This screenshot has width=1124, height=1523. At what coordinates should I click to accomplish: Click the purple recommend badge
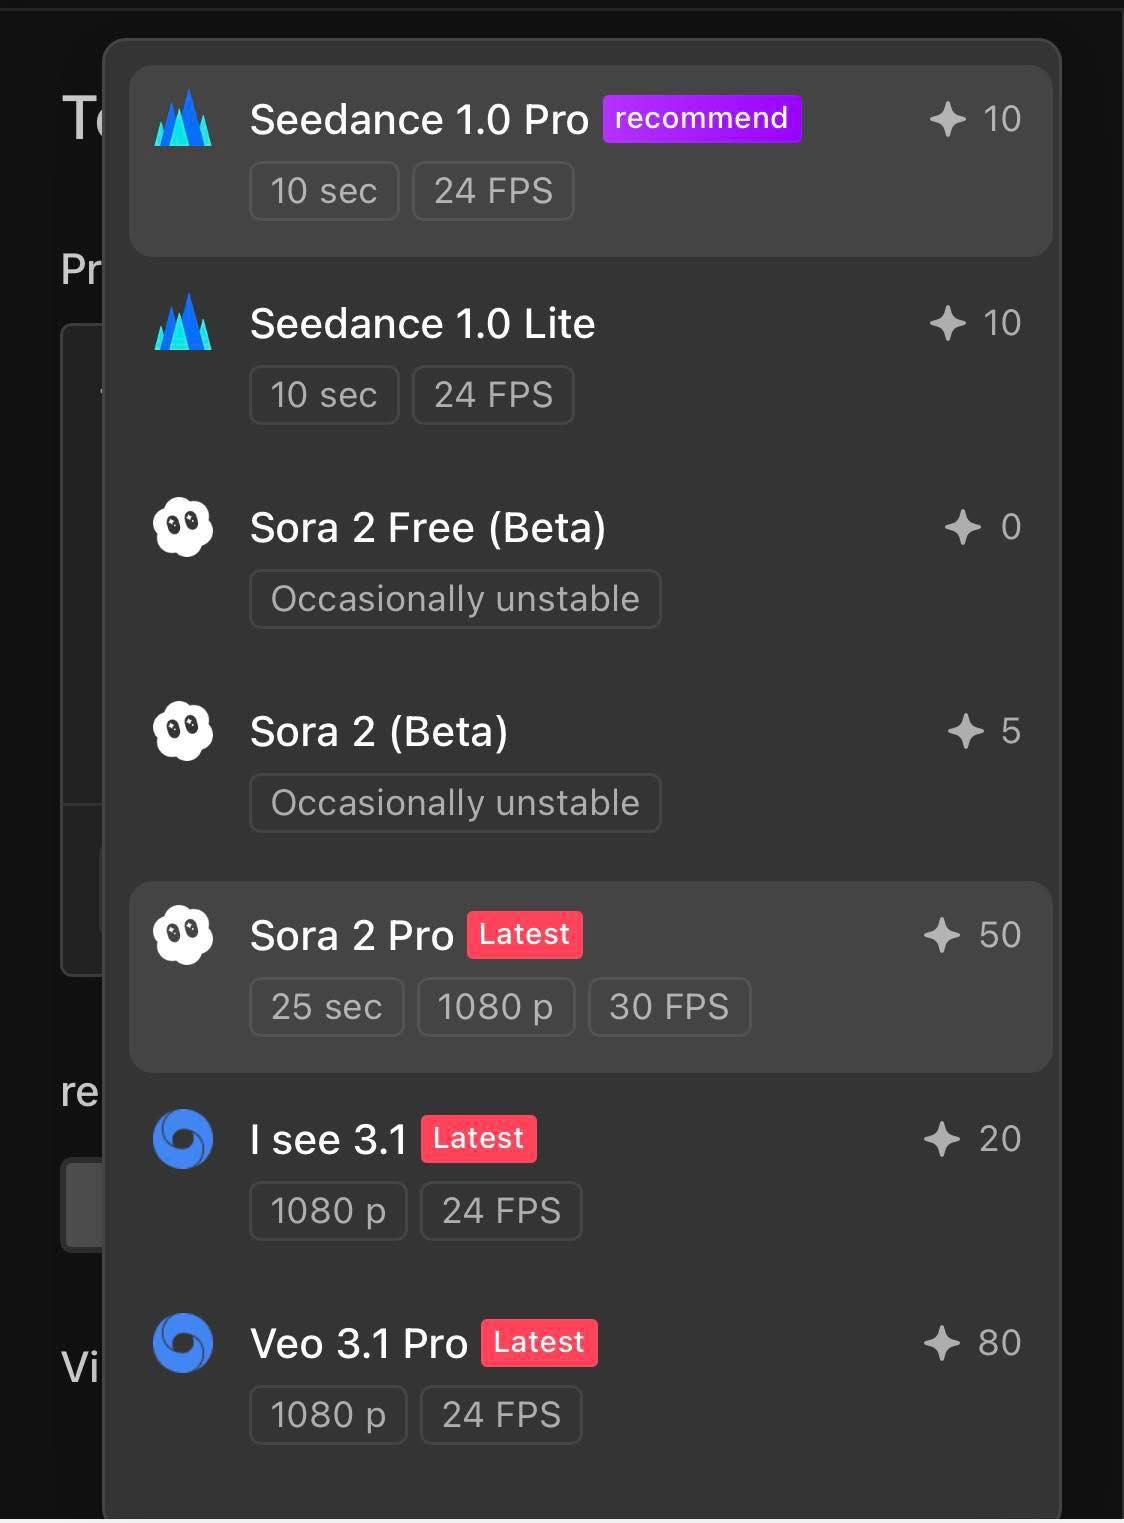(x=702, y=118)
